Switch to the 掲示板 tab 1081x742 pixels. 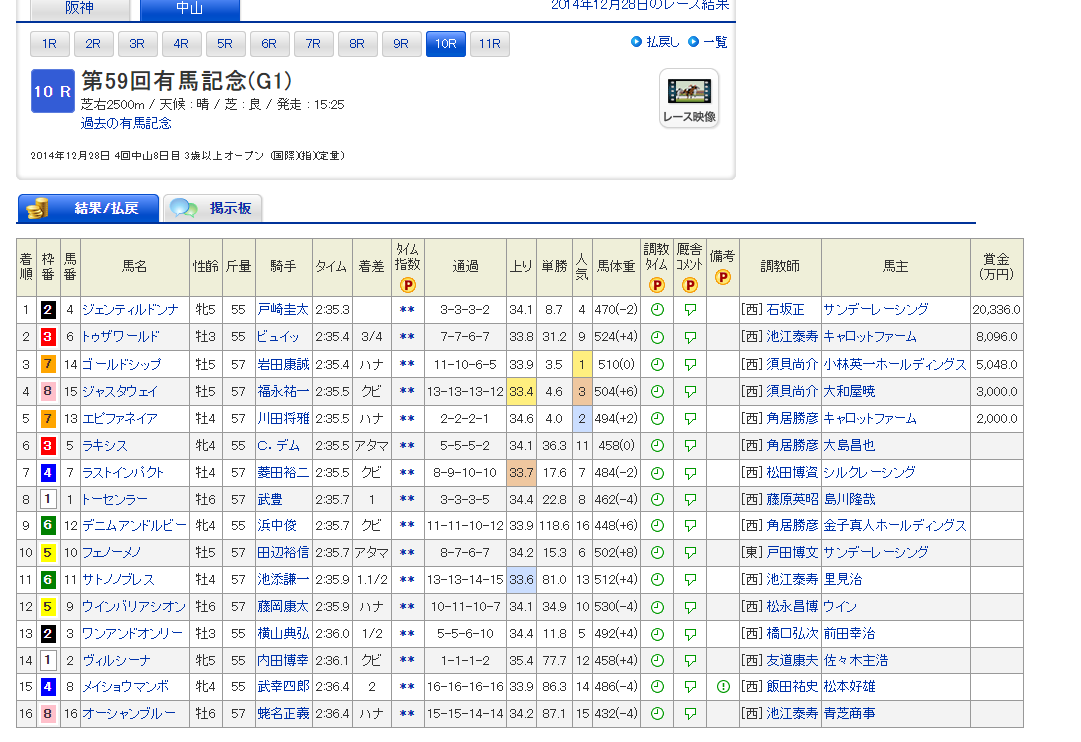click(x=213, y=209)
